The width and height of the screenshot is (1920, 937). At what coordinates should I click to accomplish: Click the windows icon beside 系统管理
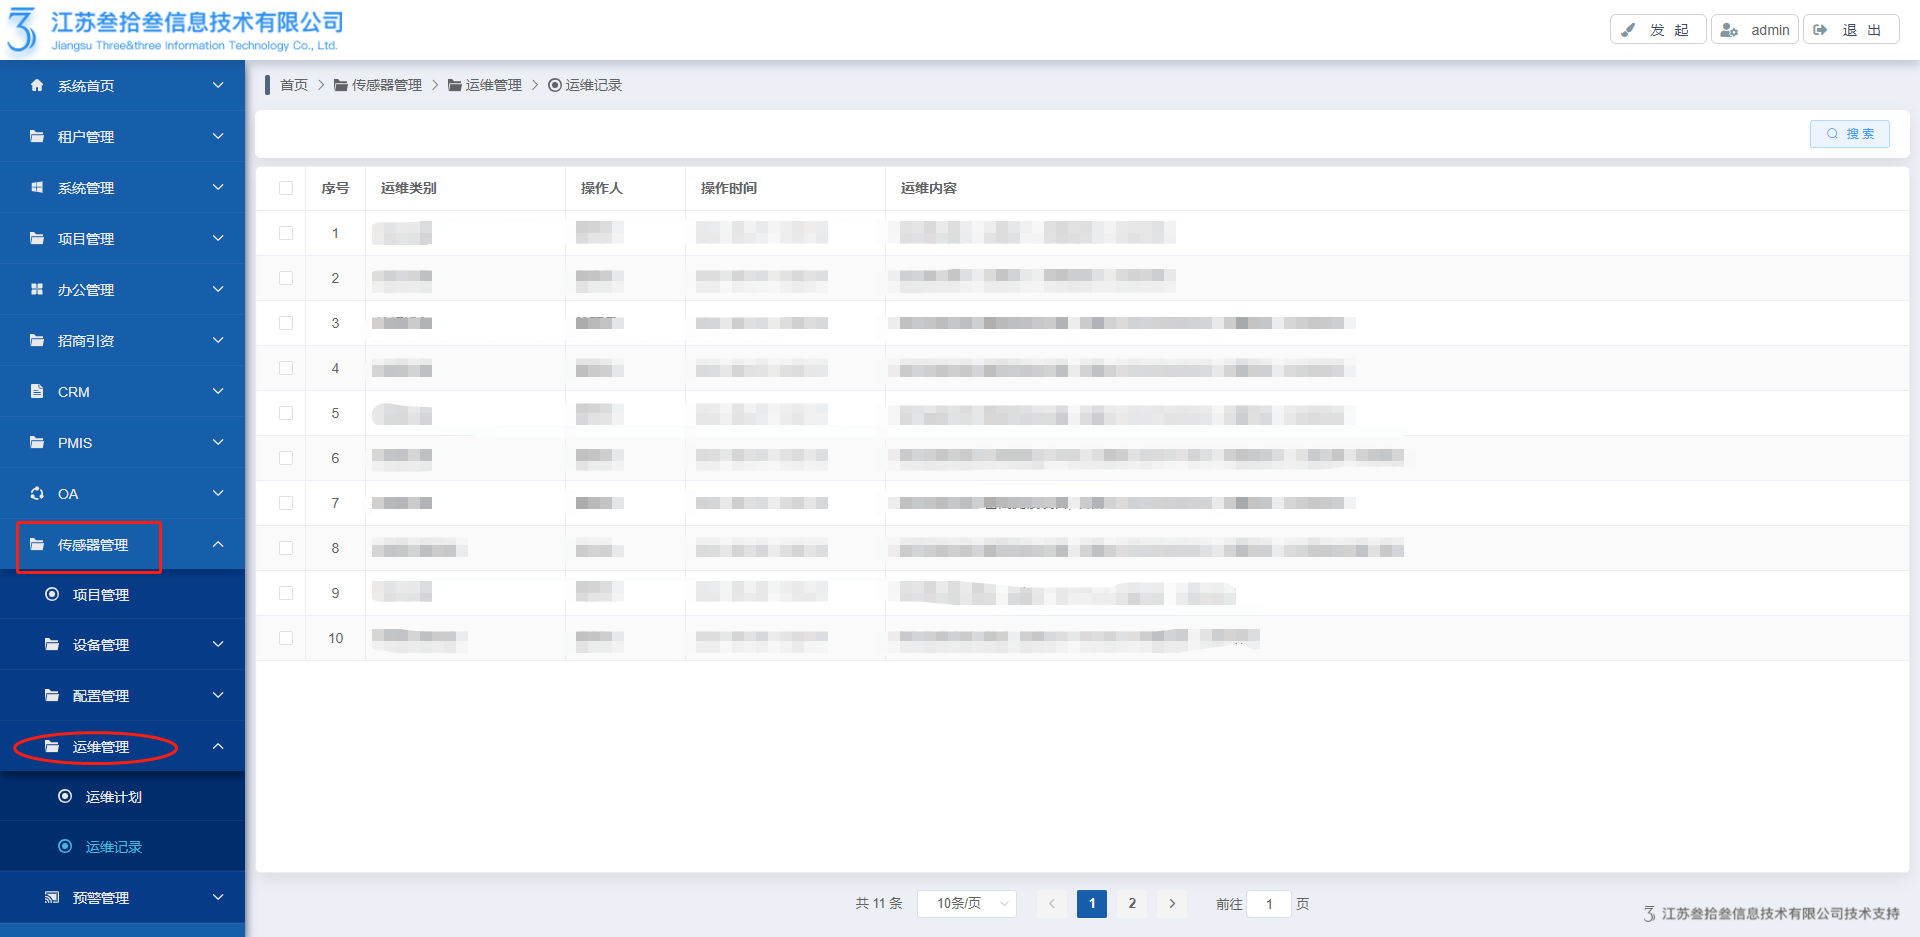coord(37,188)
